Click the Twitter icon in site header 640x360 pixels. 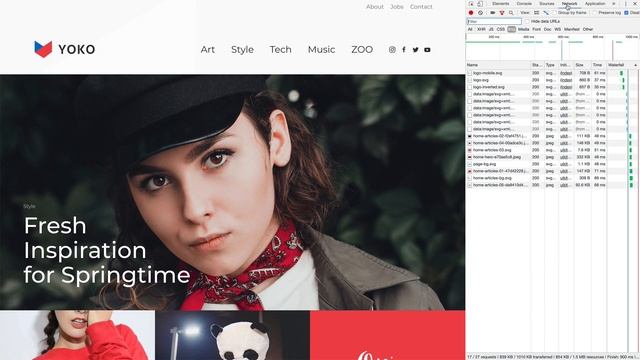(x=416, y=50)
